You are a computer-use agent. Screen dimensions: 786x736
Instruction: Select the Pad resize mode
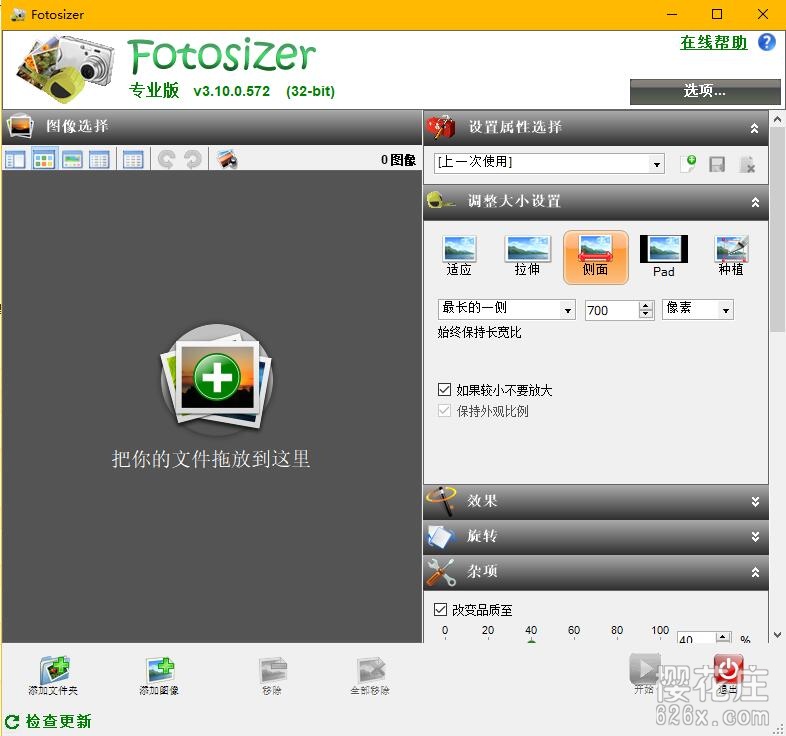click(664, 256)
